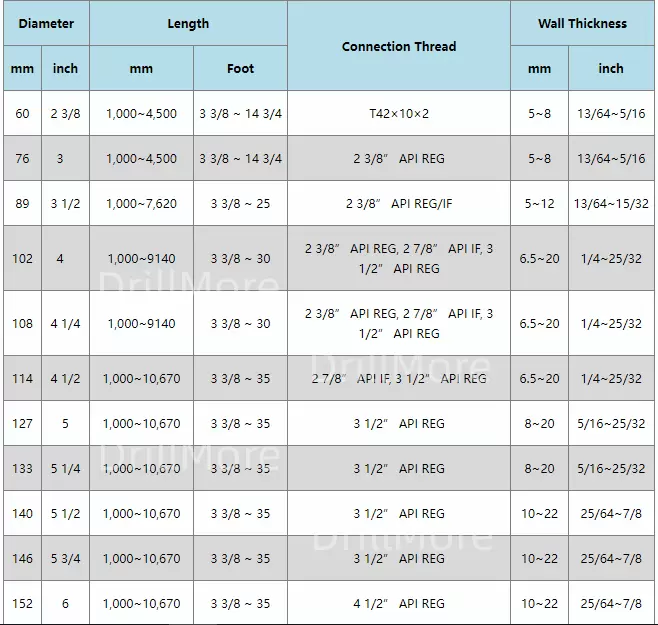Click the 76 mm diameter cell

coord(22,159)
